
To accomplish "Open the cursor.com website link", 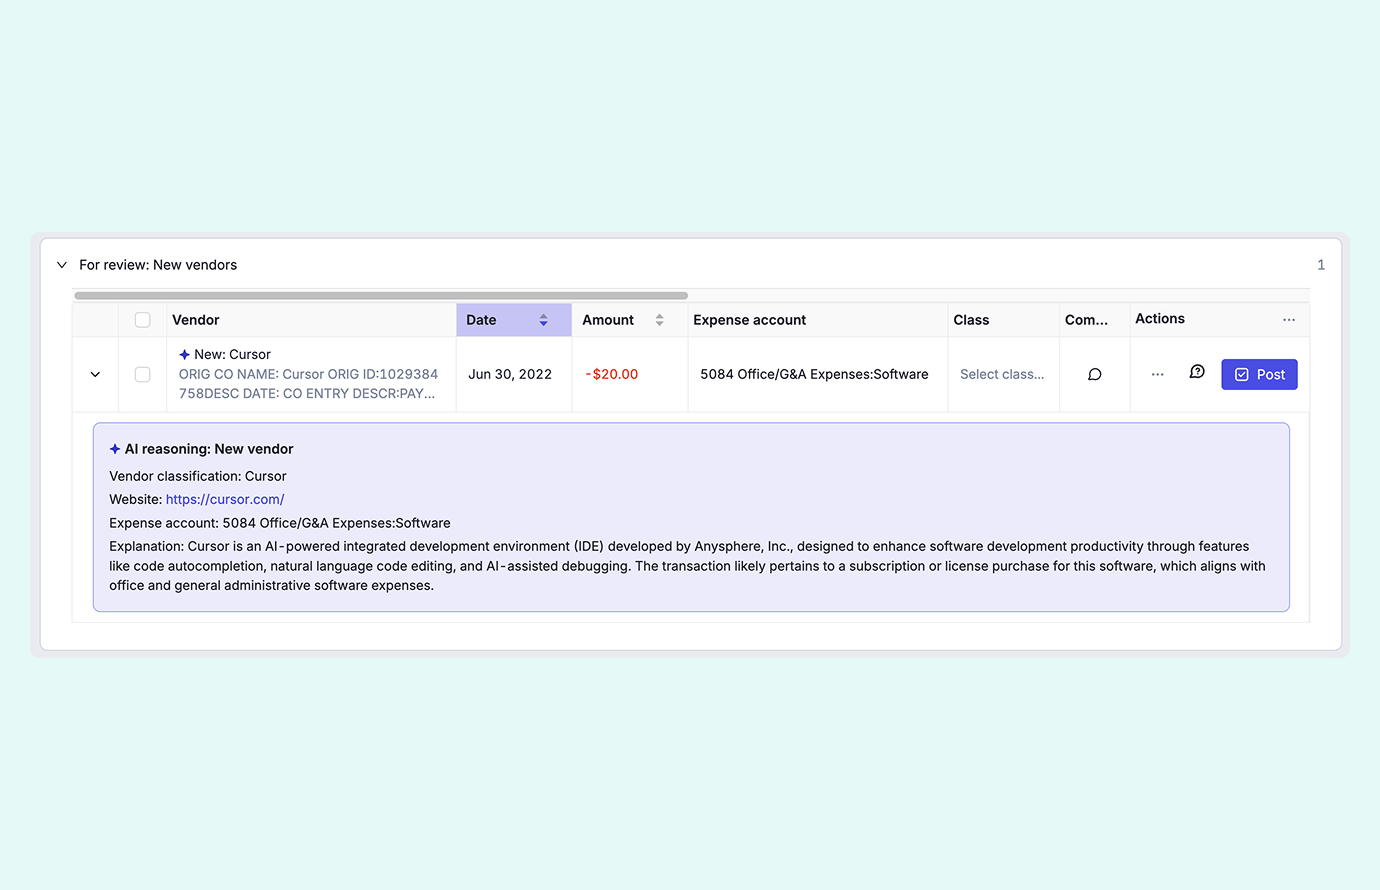I will tap(225, 499).
